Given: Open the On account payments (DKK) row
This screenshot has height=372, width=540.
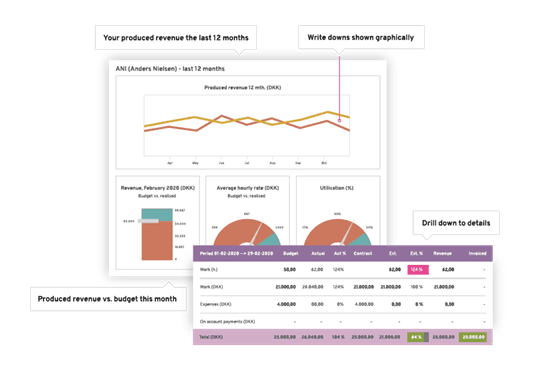Looking at the screenshot, I should point(343,321).
